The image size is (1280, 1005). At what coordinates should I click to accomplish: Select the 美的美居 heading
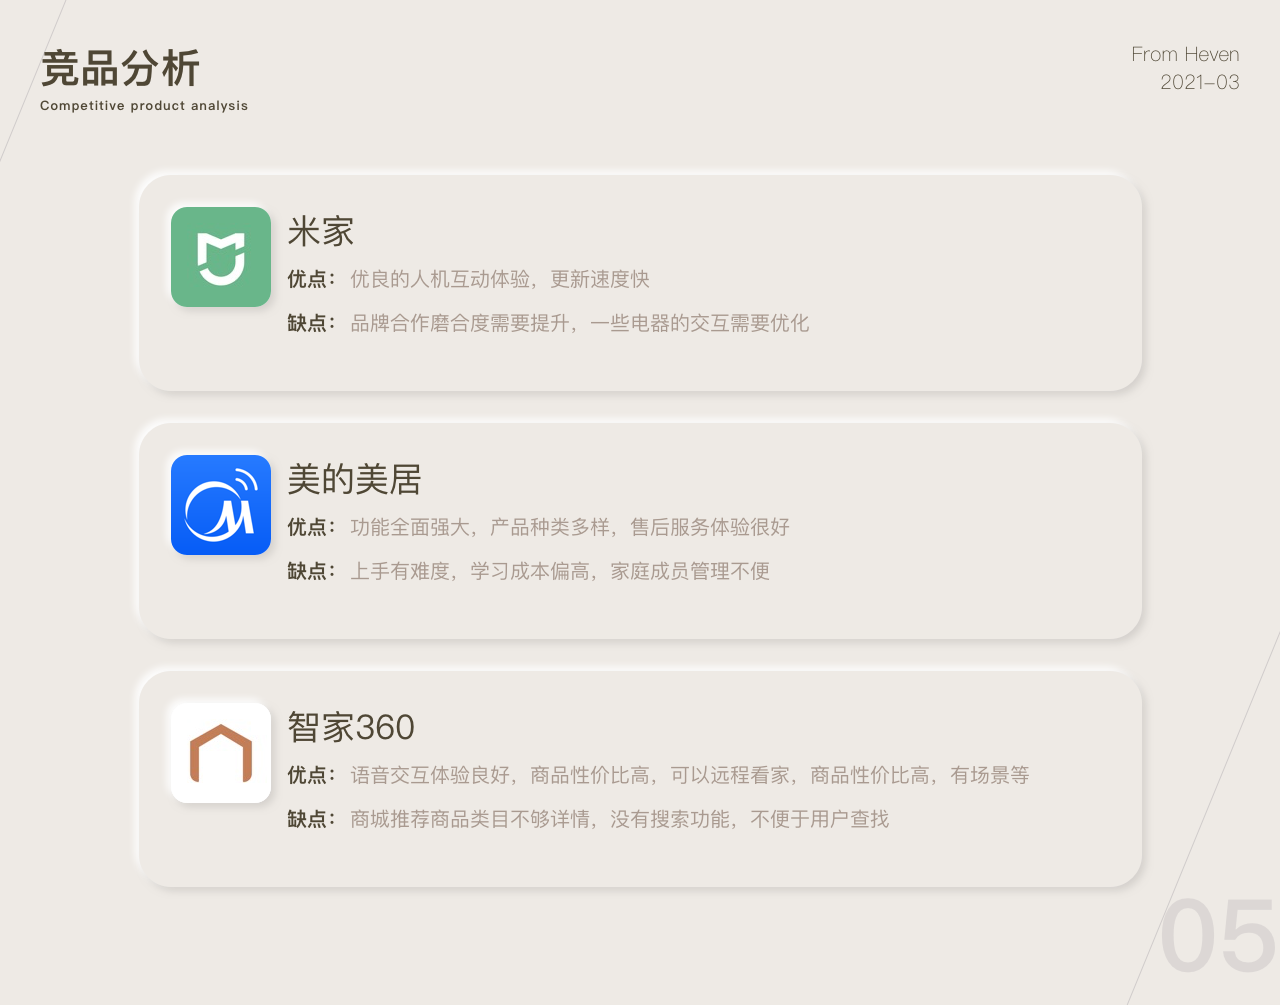coord(354,480)
